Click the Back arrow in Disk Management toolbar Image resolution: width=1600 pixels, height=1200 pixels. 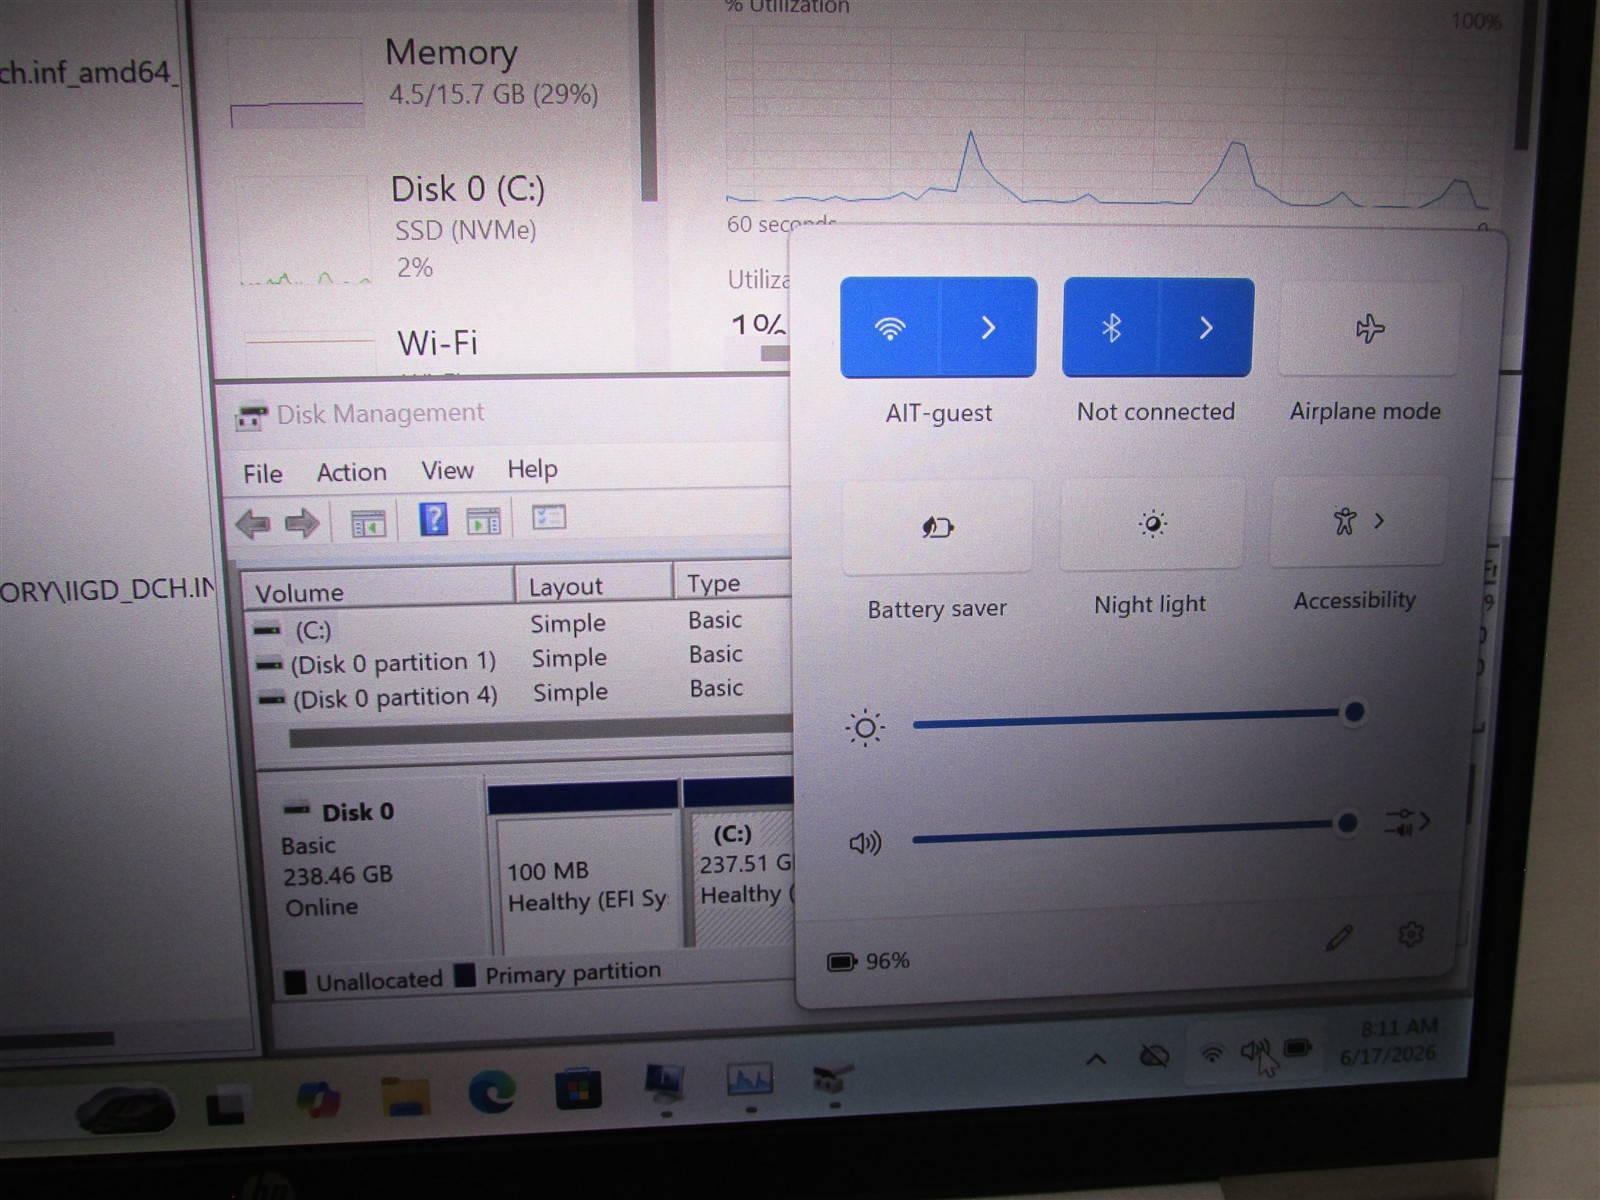(x=253, y=523)
